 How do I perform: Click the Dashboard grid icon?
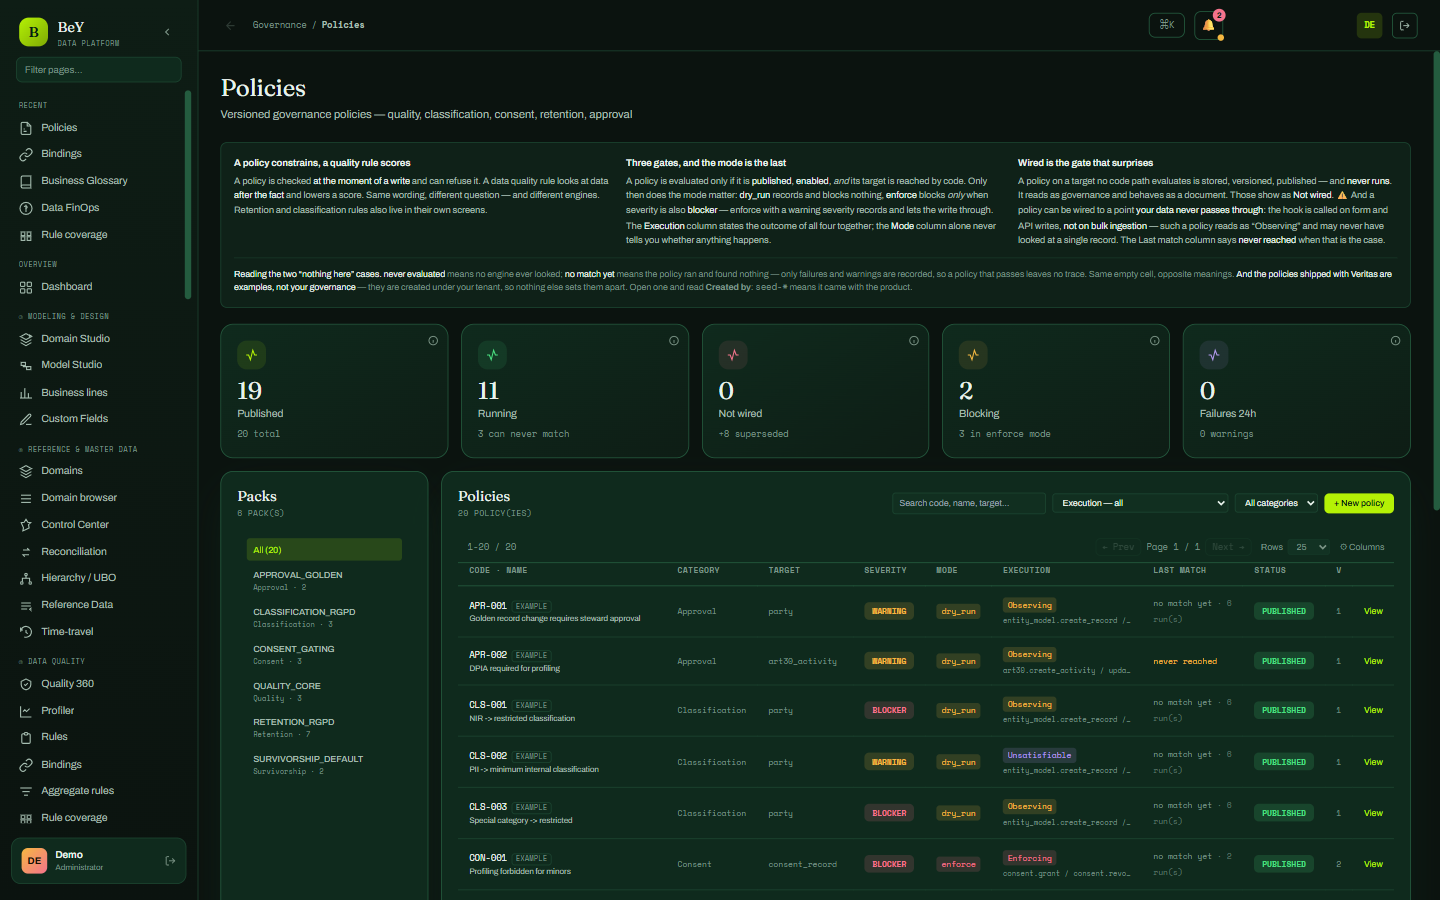click(26, 287)
